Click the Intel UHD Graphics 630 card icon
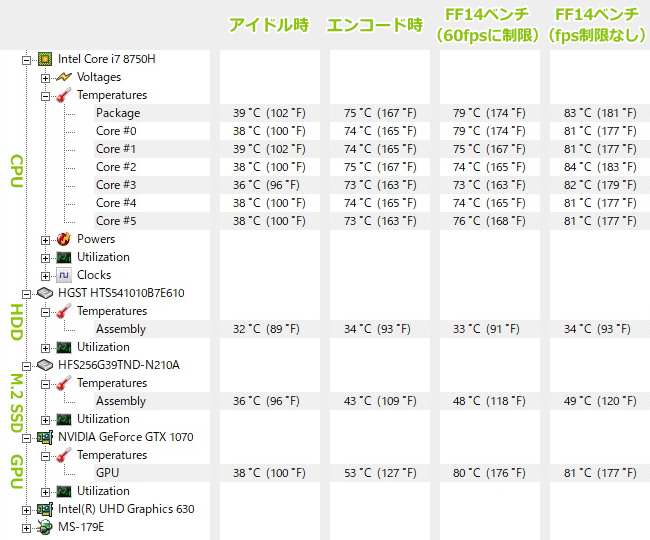 point(45,509)
